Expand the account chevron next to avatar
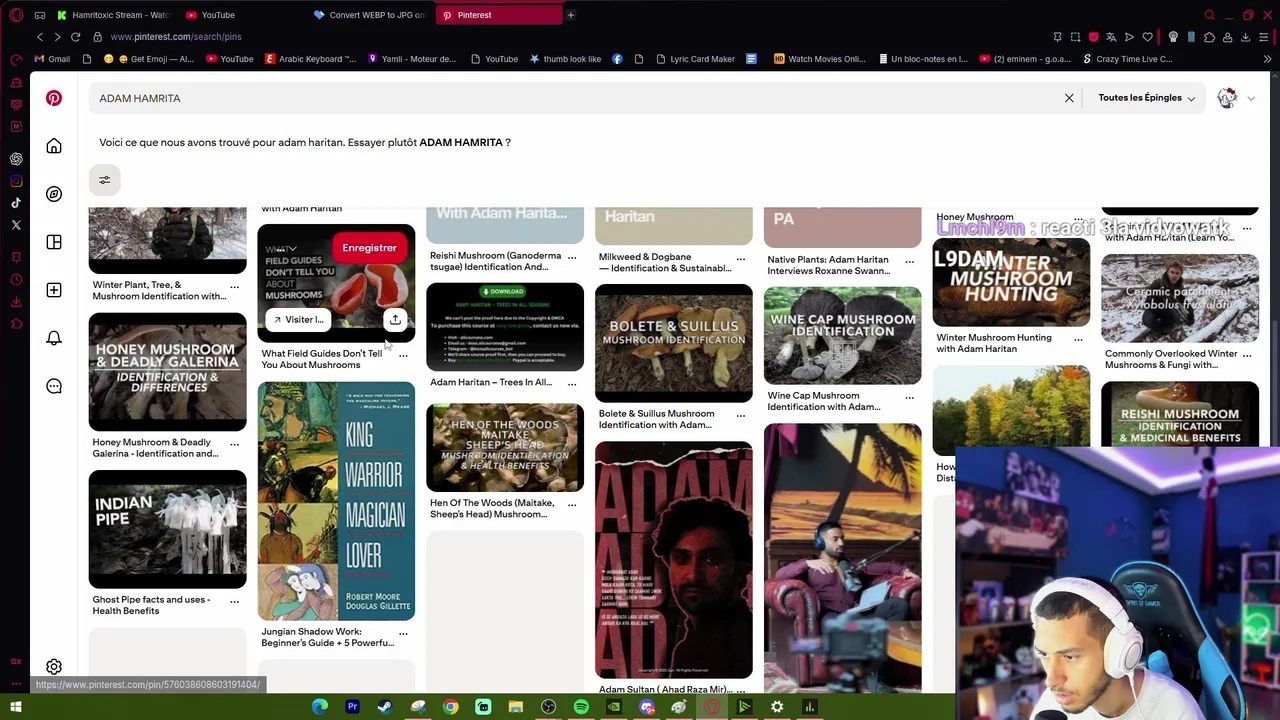This screenshot has width=1280, height=720. click(1251, 98)
